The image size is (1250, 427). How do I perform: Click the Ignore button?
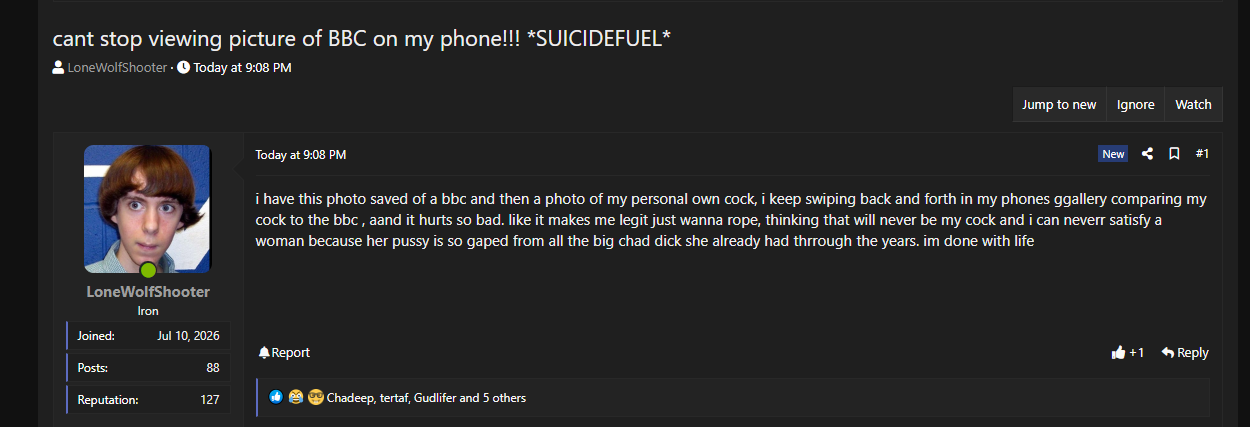(x=1135, y=104)
